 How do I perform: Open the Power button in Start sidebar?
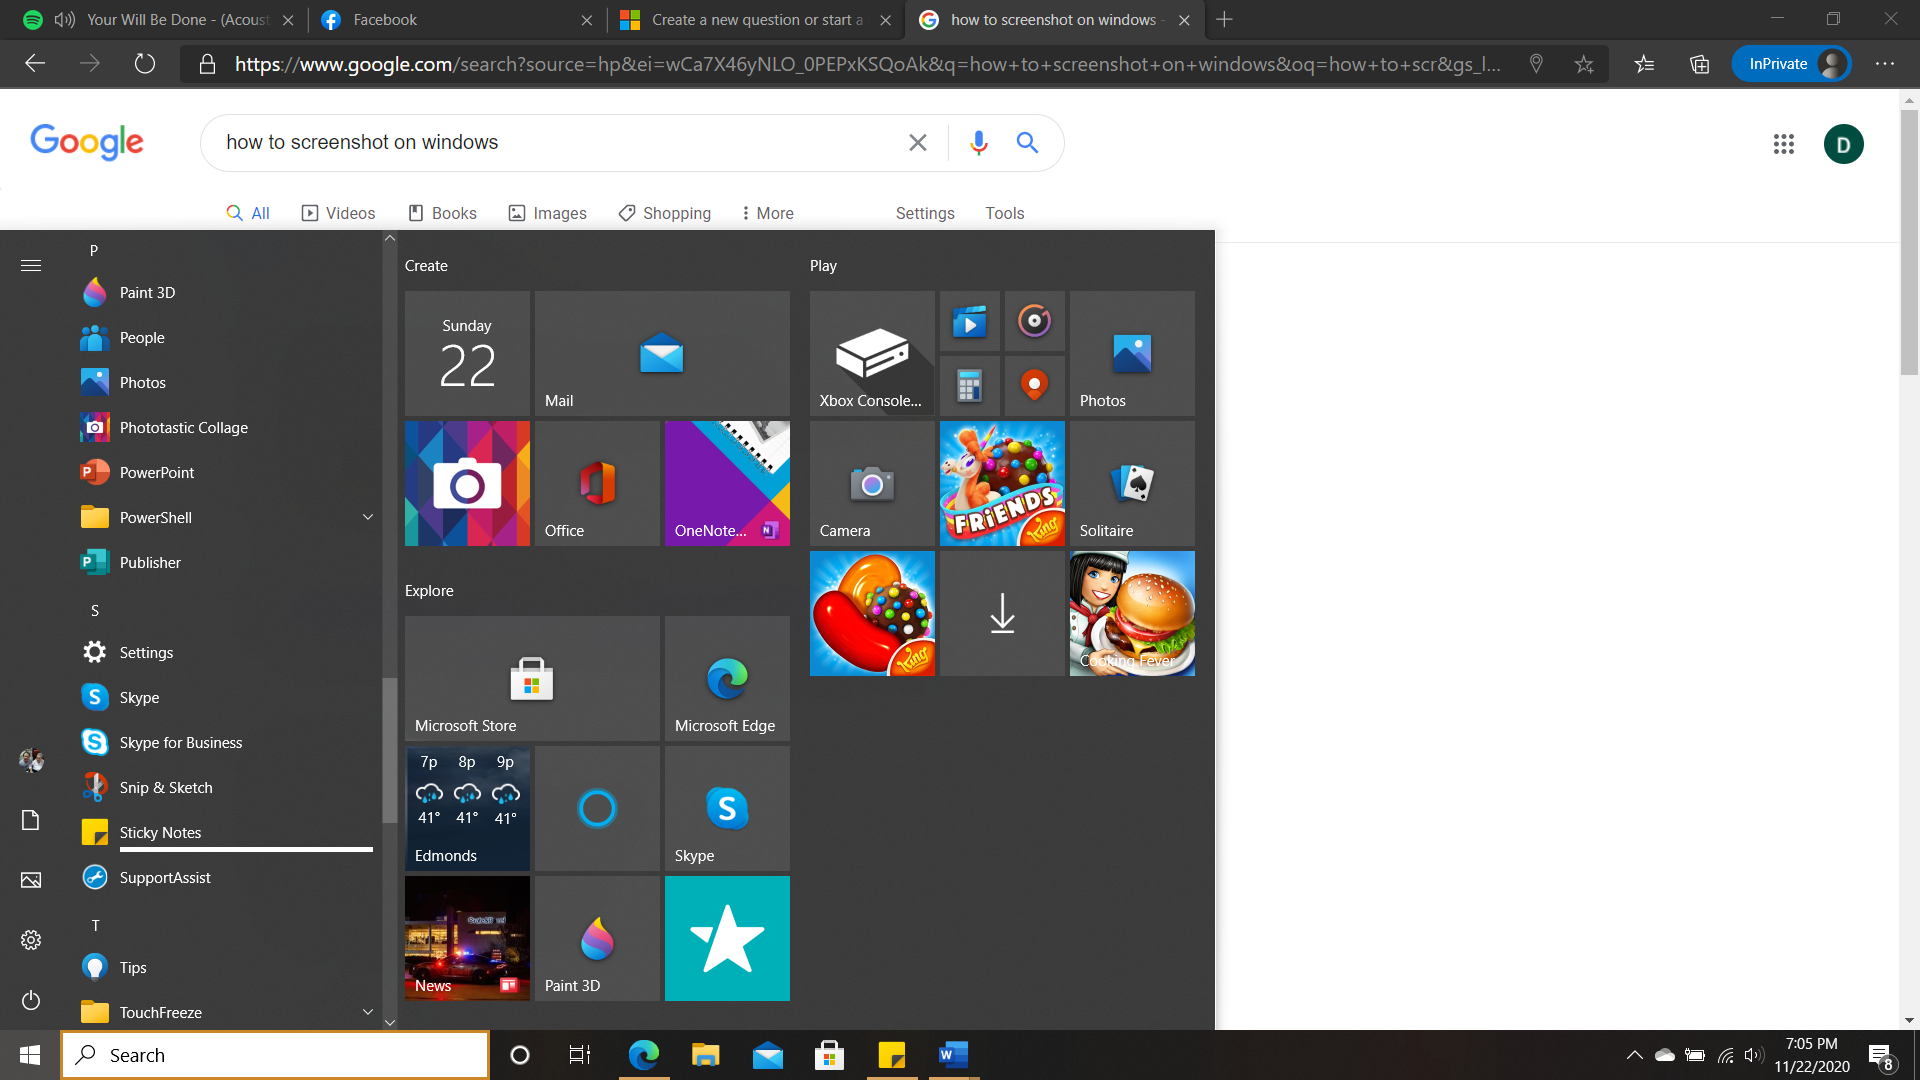[x=31, y=1000]
